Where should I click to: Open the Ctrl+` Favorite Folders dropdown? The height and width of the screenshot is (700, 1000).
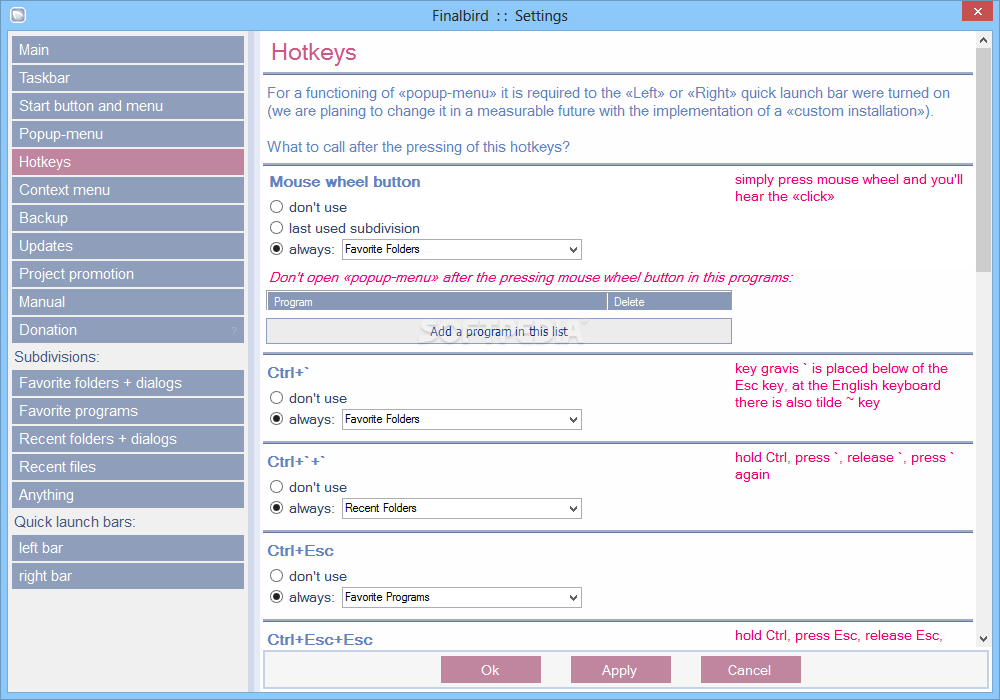click(462, 419)
